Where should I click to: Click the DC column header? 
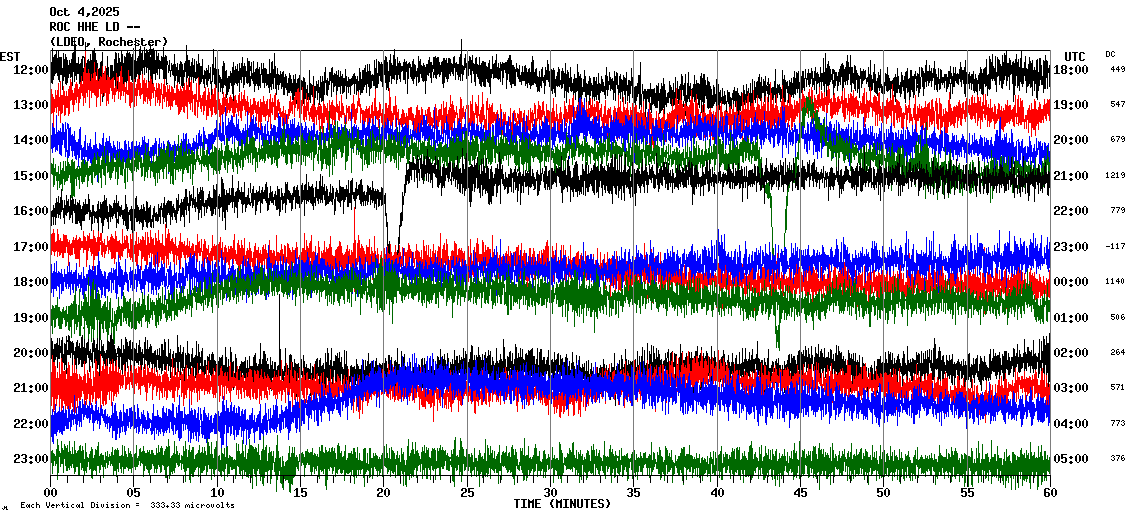pos(1110,54)
